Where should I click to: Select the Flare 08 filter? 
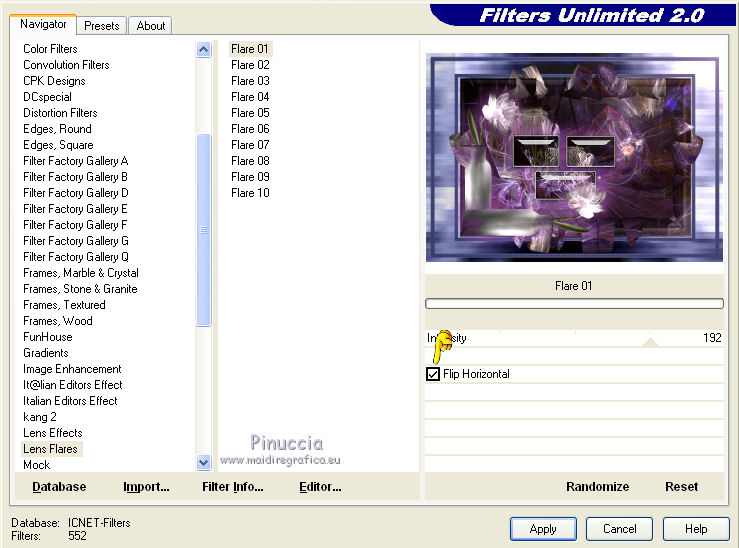pyautogui.click(x=250, y=161)
